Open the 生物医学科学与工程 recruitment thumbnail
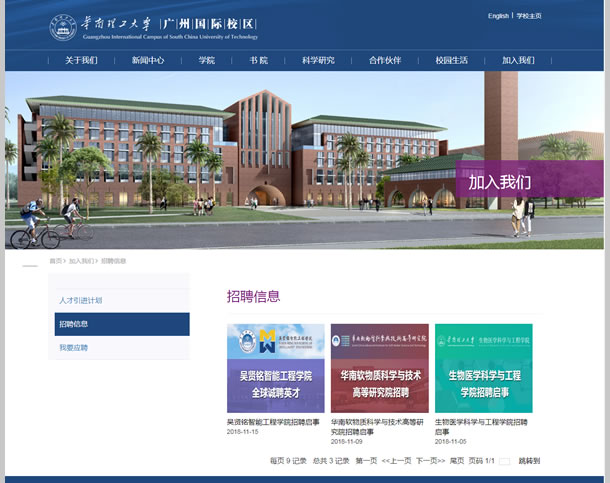 tap(484, 368)
